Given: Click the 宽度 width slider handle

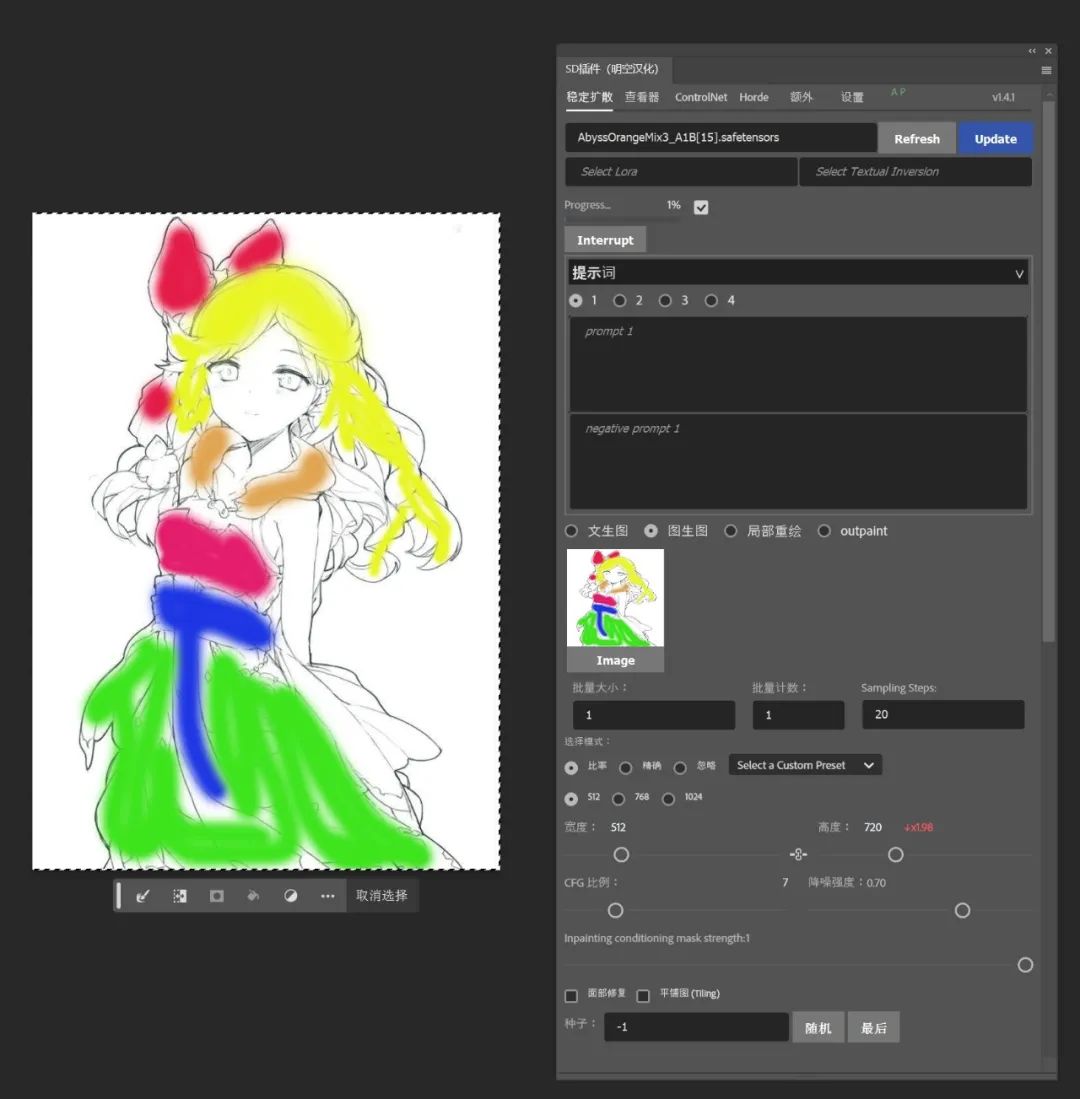Looking at the screenshot, I should coord(622,854).
